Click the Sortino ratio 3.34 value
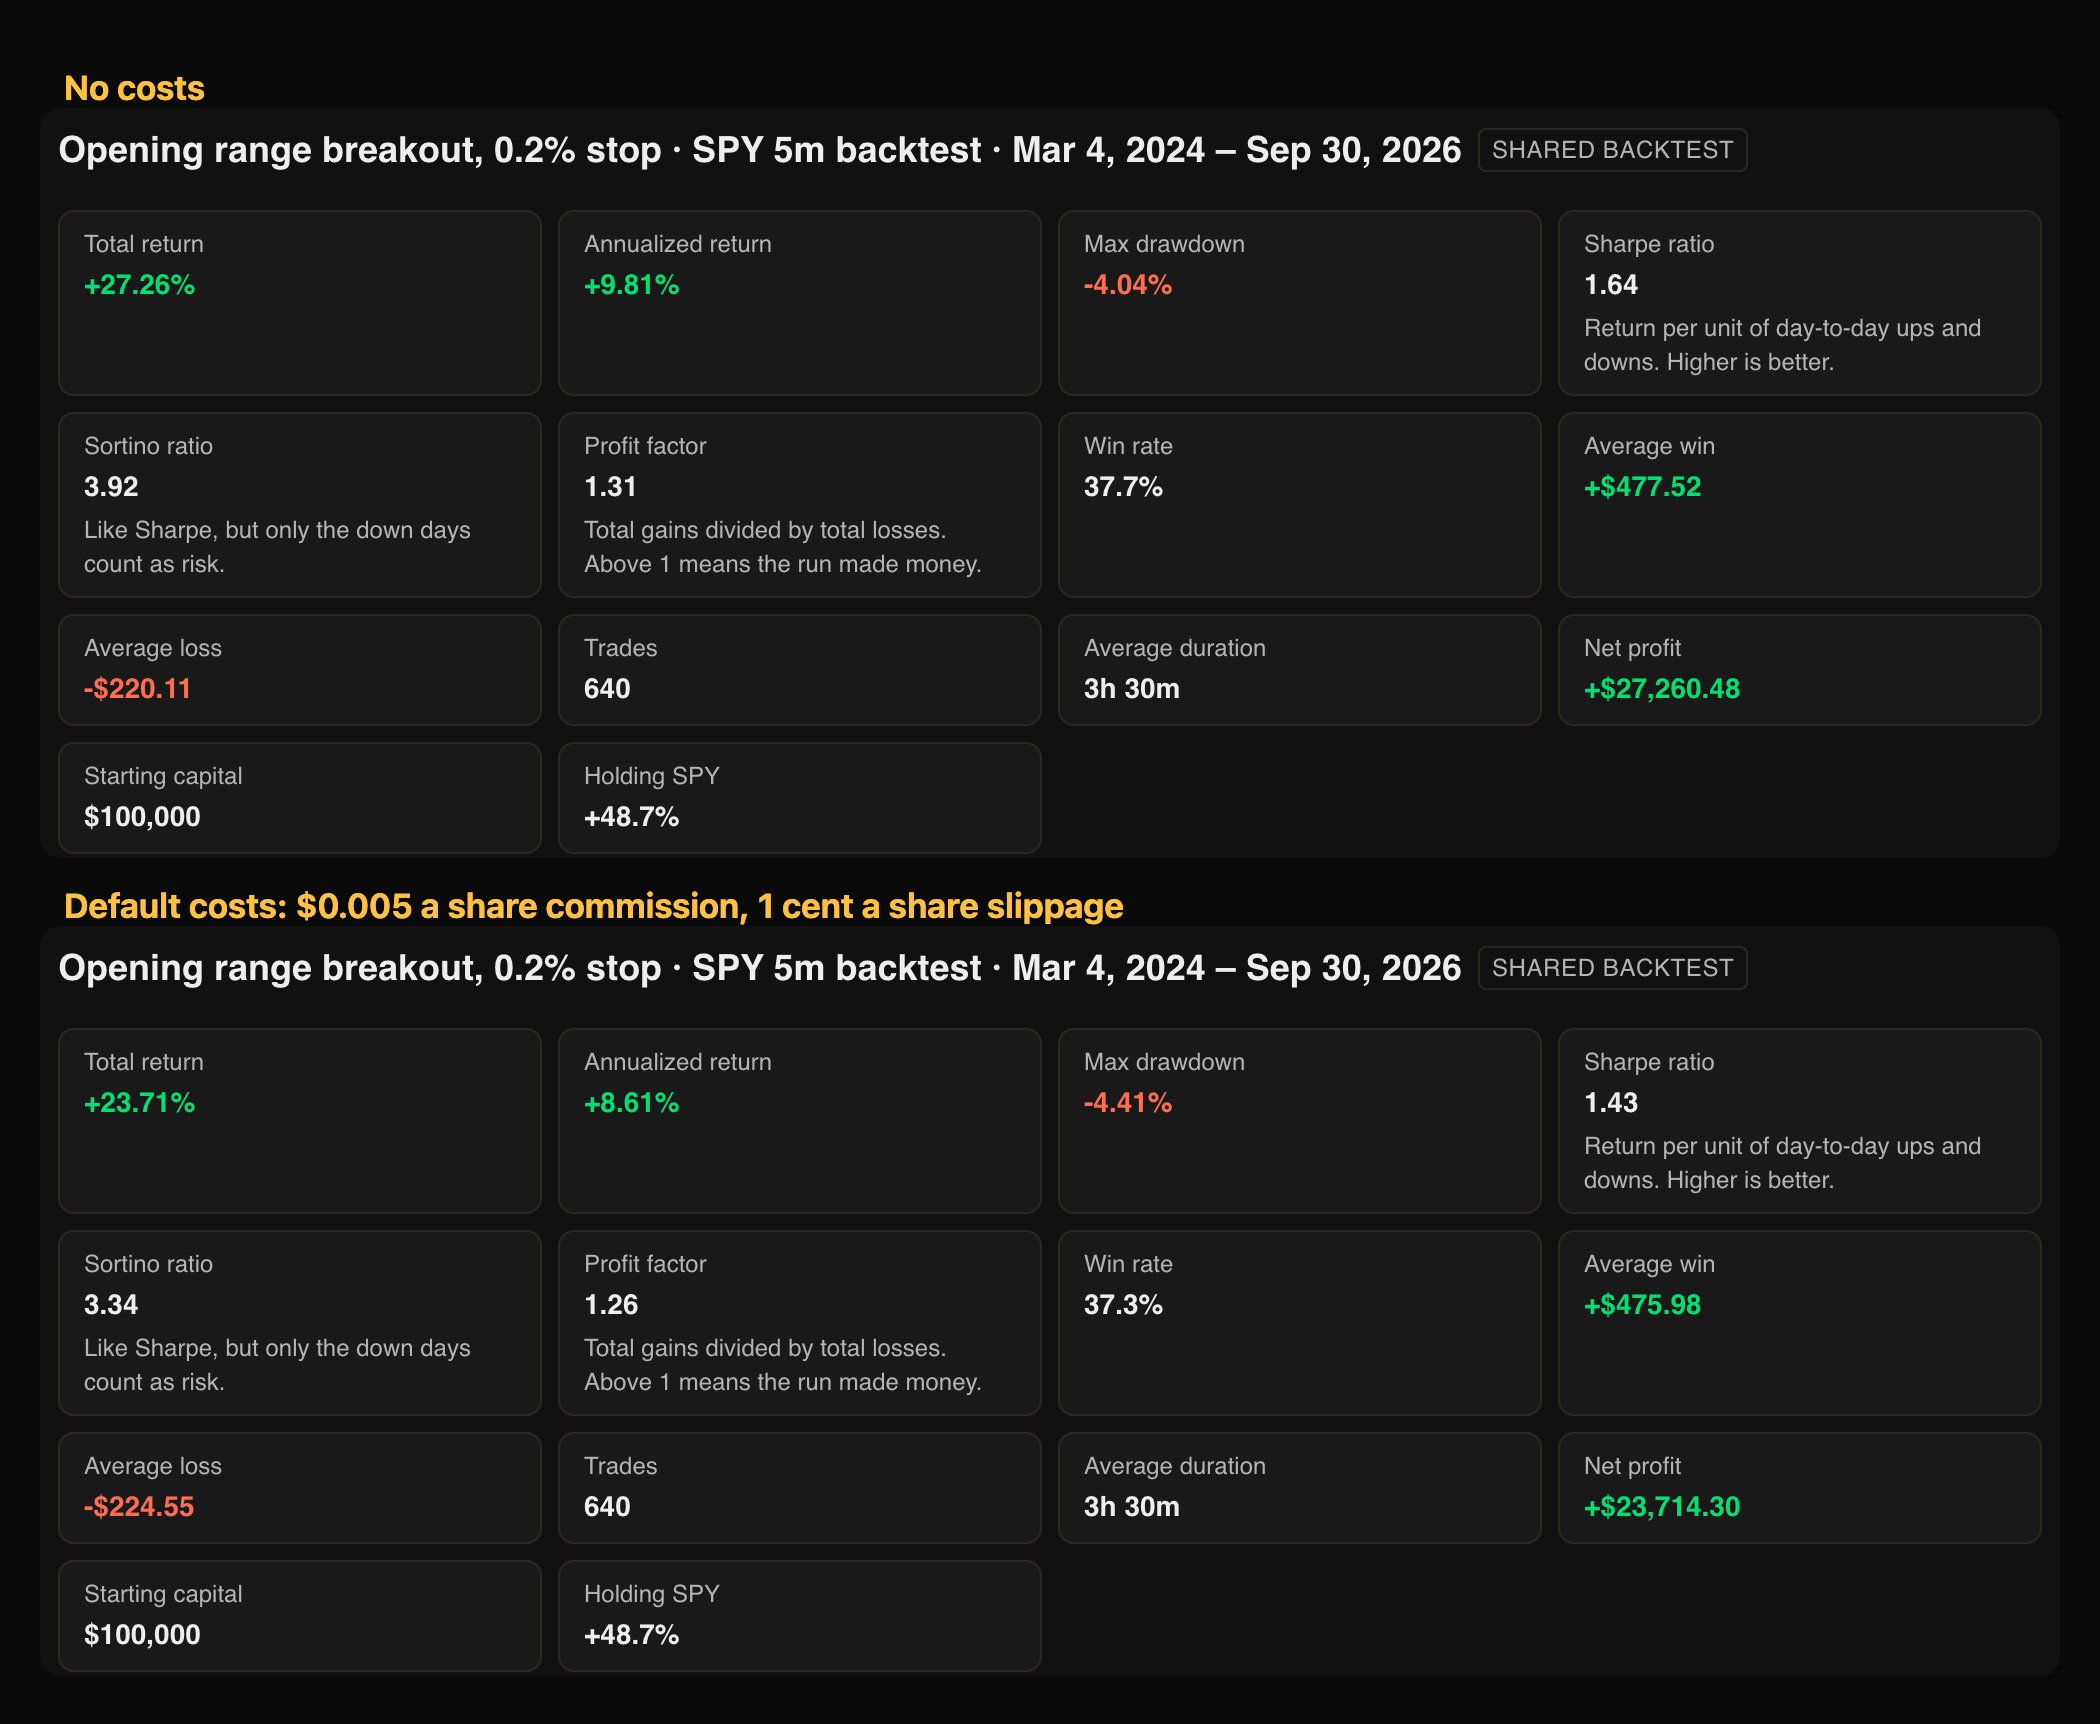 pos(111,1305)
